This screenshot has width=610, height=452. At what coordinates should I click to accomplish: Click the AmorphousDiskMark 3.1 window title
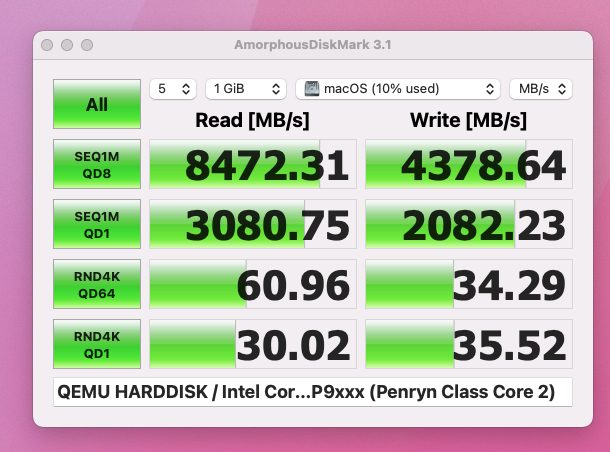pyautogui.click(x=313, y=45)
